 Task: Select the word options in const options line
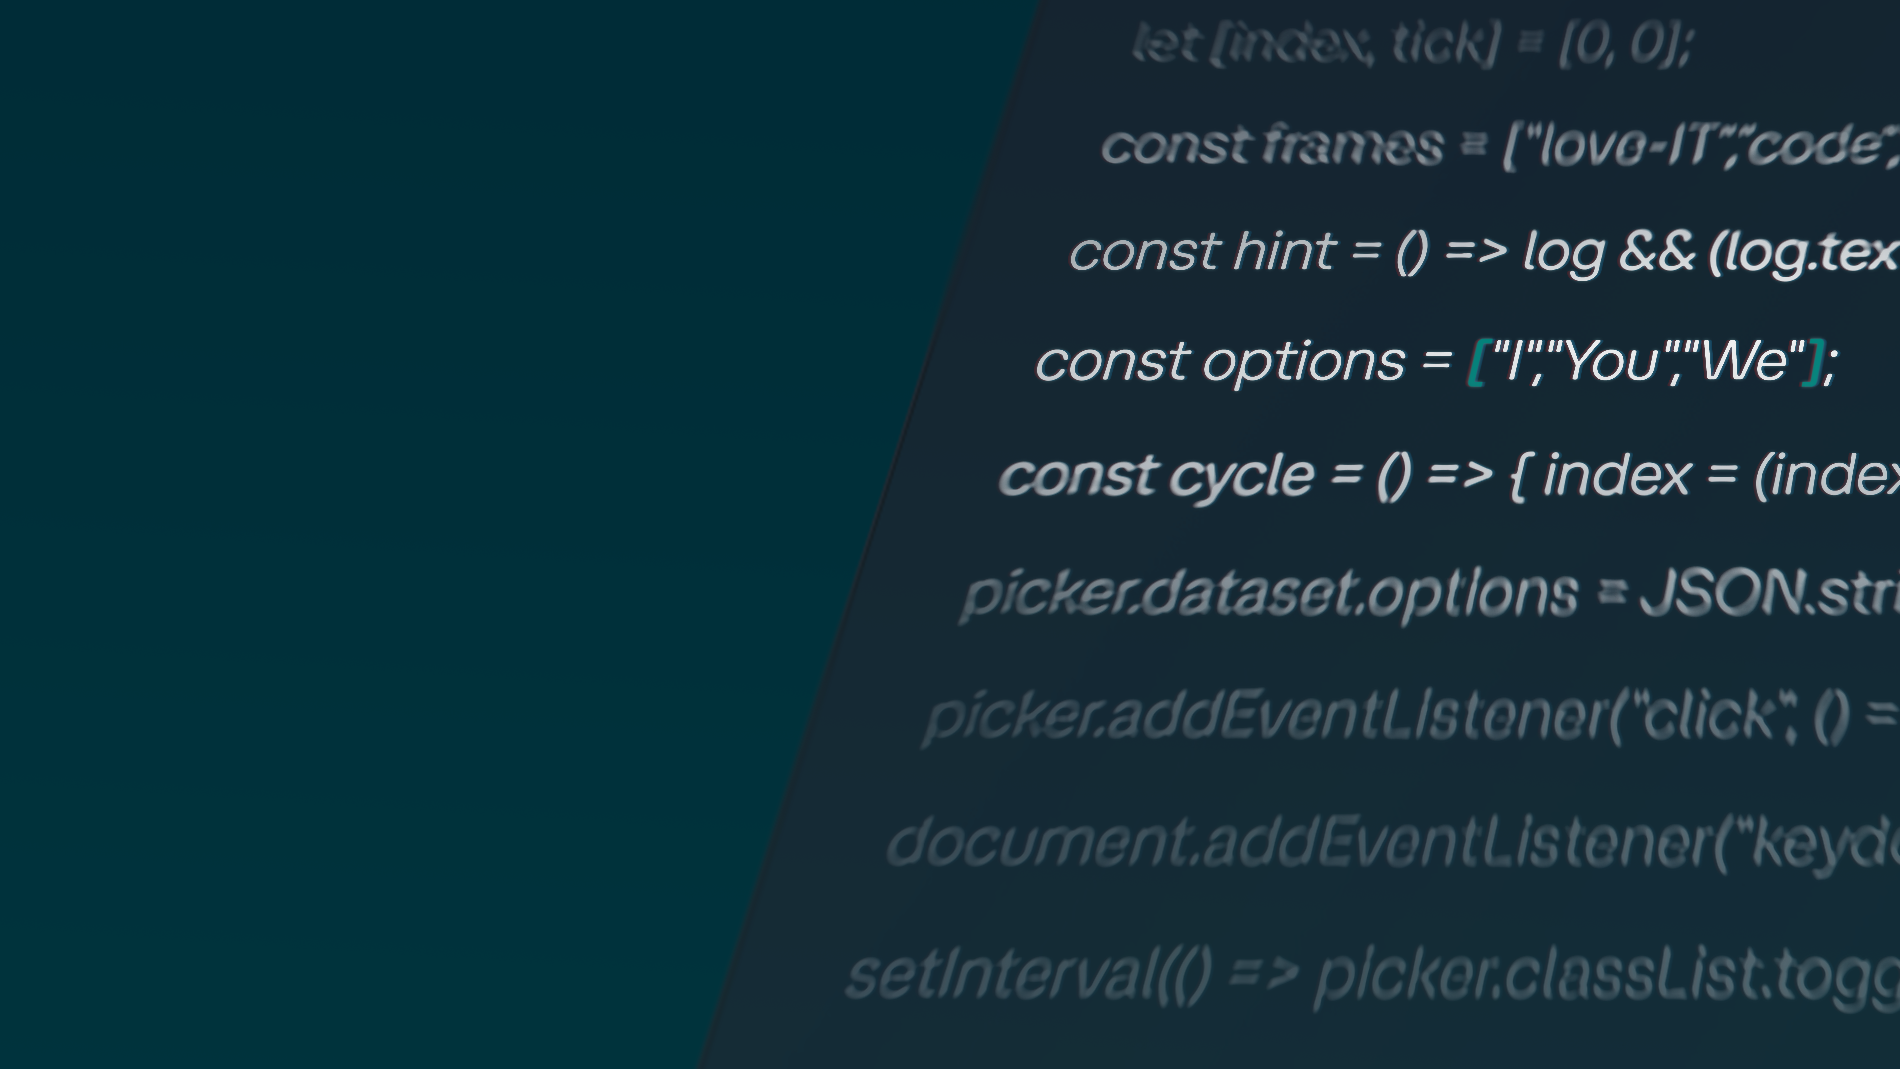coord(1304,362)
